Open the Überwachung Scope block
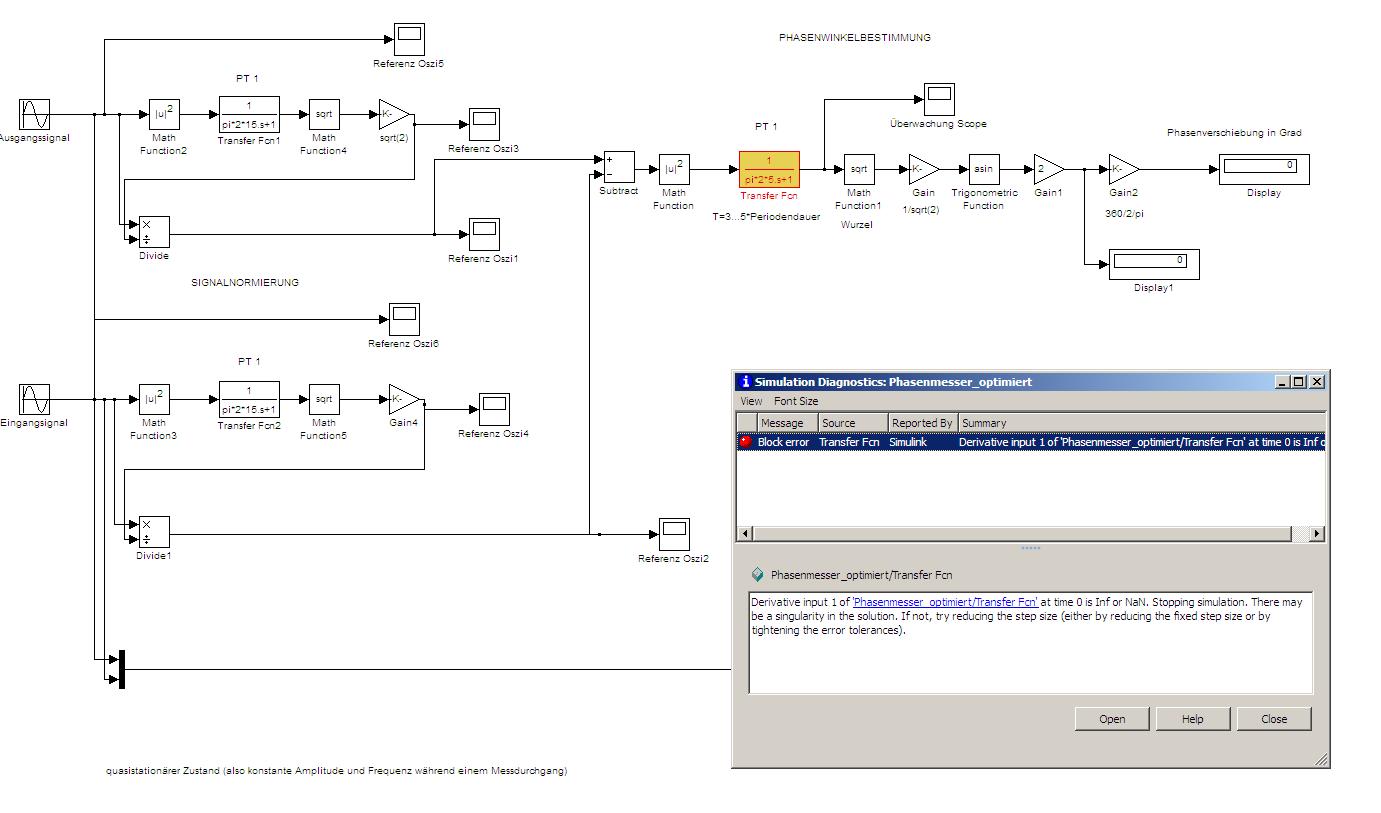Viewport: 1381px width, 813px height. (938, 99)
